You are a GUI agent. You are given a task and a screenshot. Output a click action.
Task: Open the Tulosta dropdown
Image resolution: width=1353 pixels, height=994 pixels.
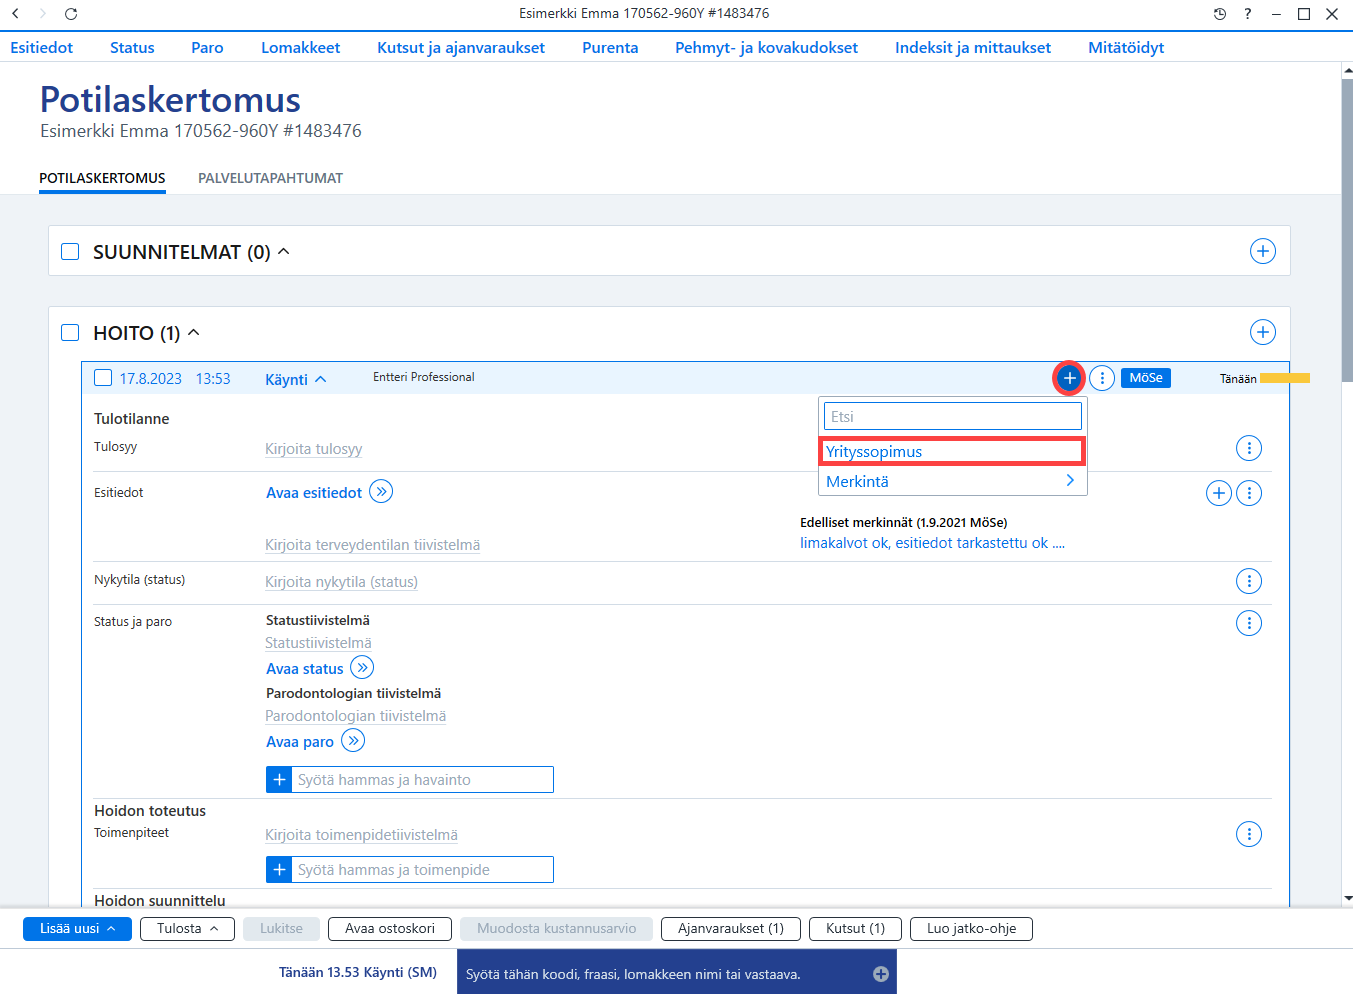pos(188,929)
